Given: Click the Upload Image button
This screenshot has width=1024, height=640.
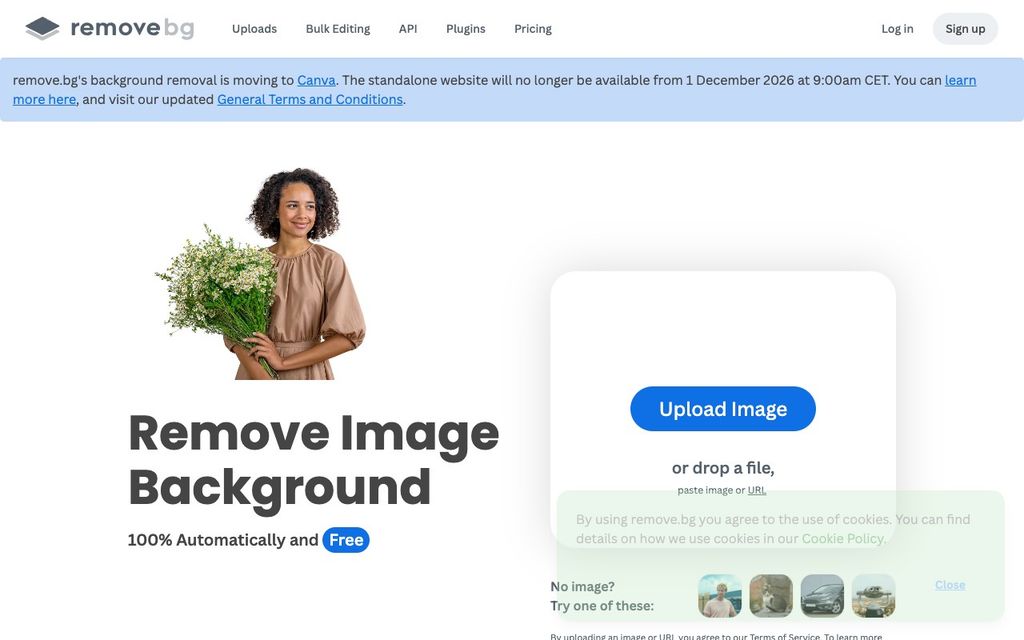Looking at the screenshot, I should (x=723, y=409).
